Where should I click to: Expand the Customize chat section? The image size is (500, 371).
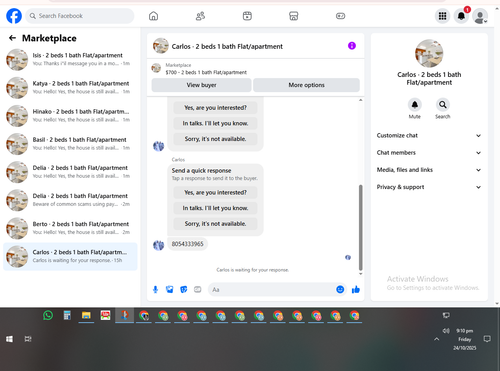click(x=429, y=135)
